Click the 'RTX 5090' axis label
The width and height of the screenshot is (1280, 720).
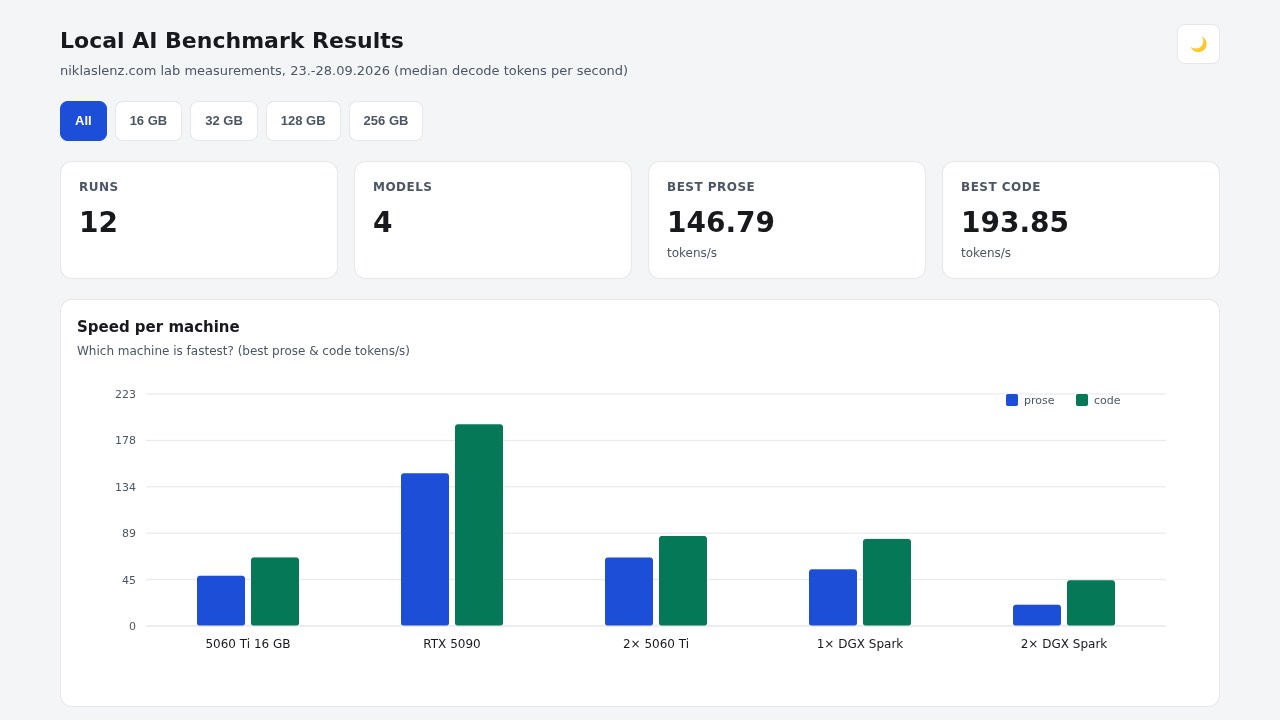coord(452,644)
